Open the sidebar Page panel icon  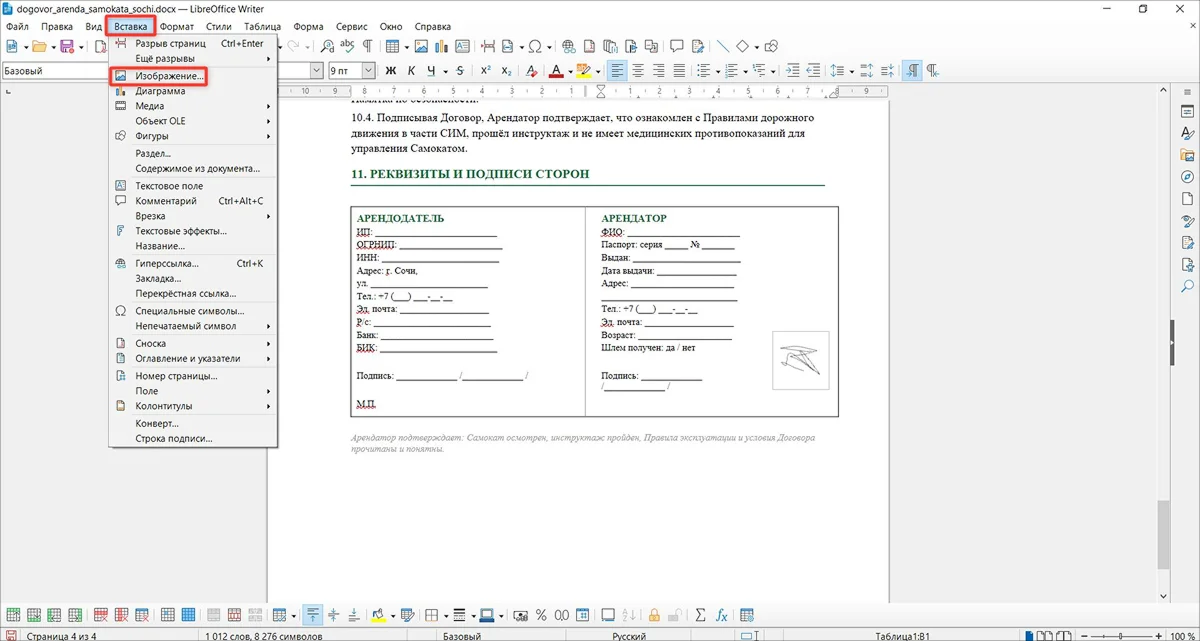click(x=1188, y=199)
